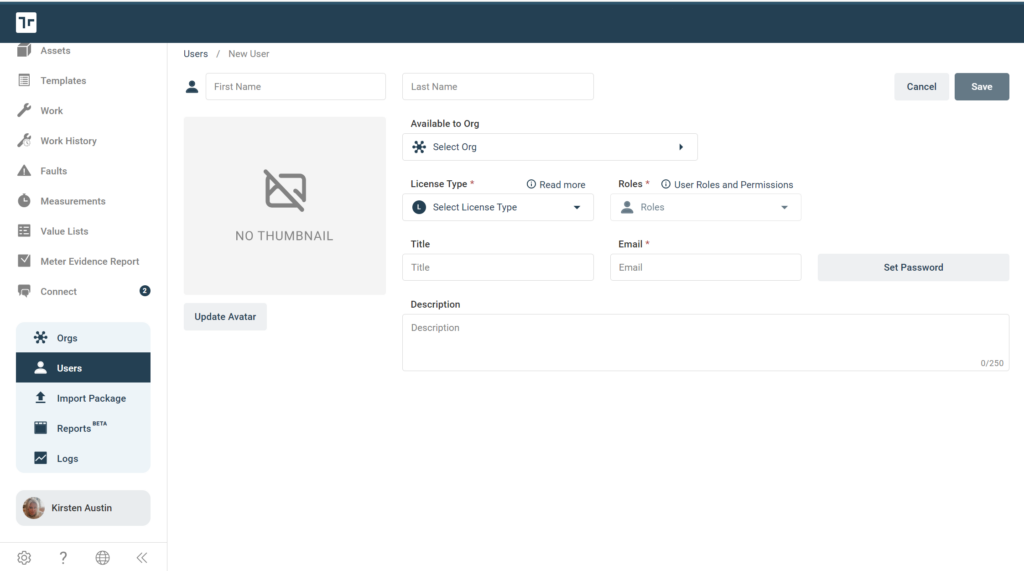Open Meter Evidence Report
The width and height of the screenshot is (1024, 571).
click(x=89, y=261)
